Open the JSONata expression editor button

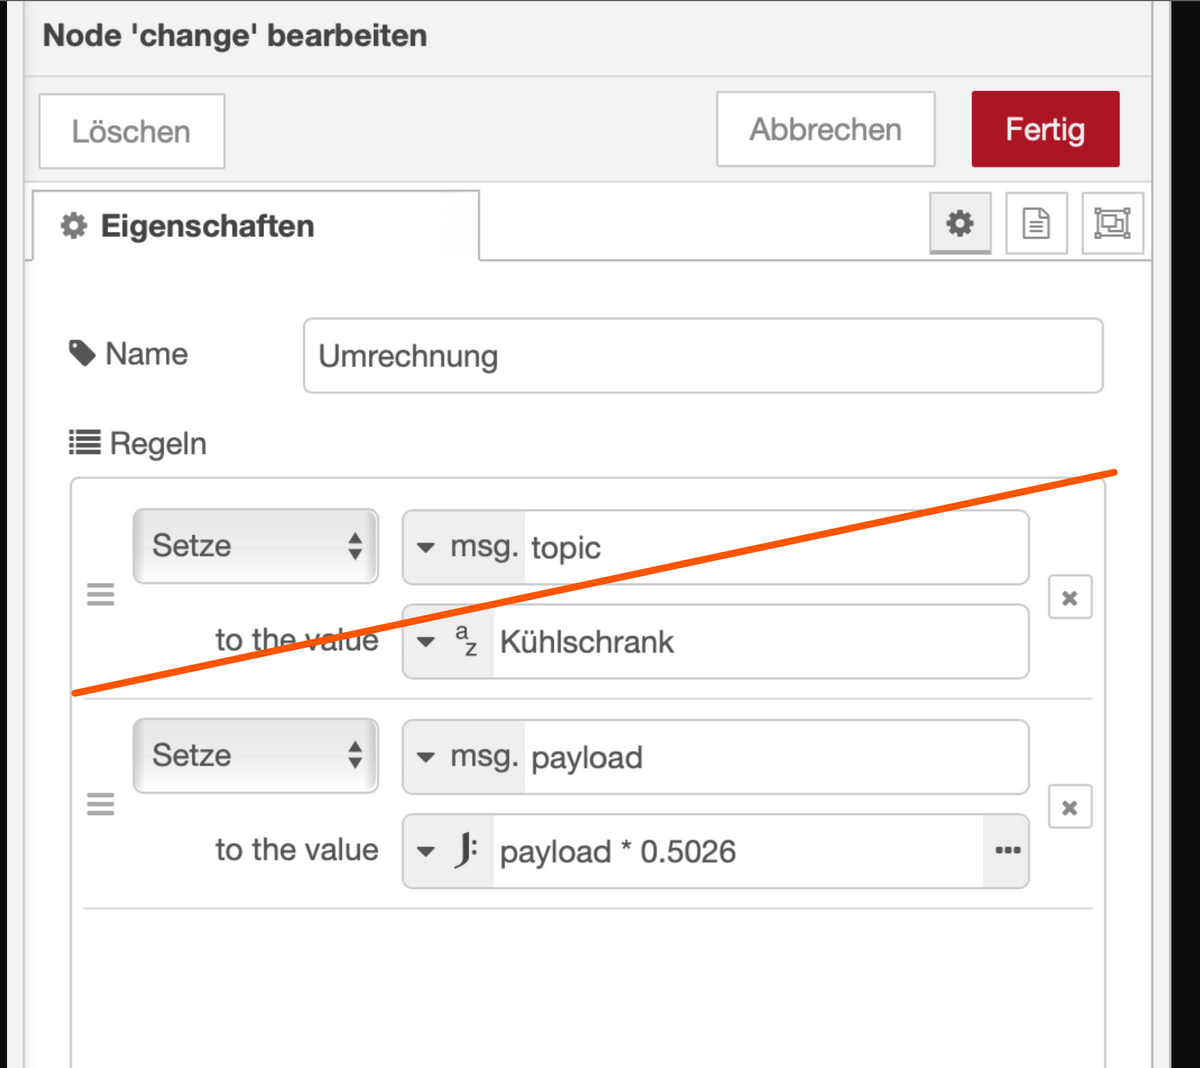[1007, 851]
